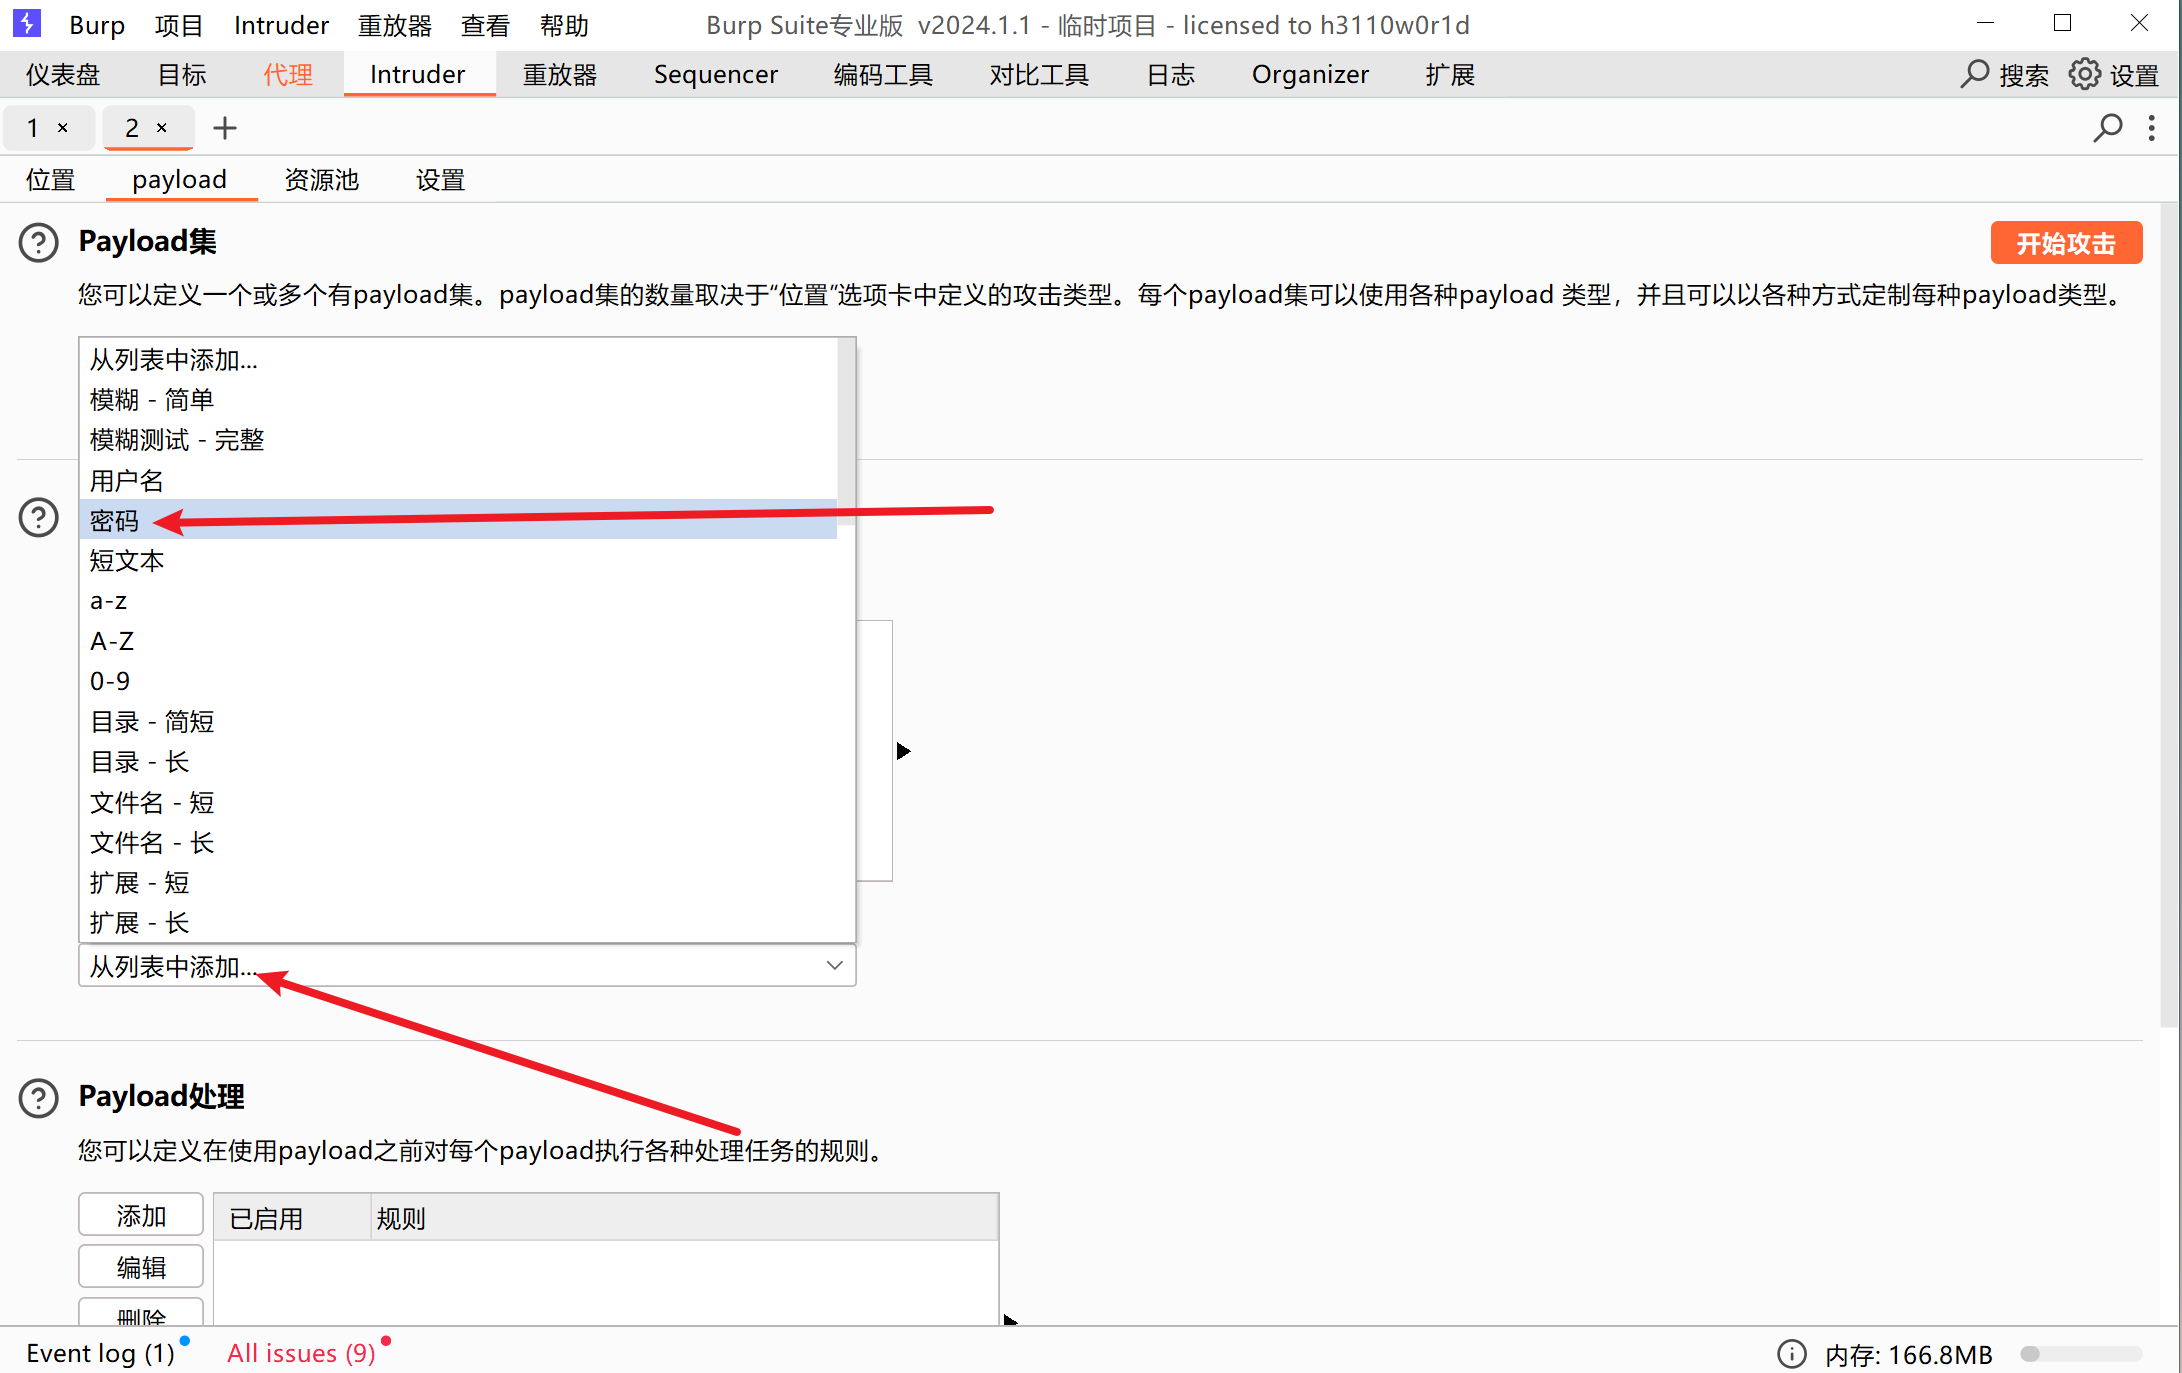Image resolution: width=2182 pixels, height=1373 pixels.
Task: Switch to the 代理 tab
Action: coord(288,74)
